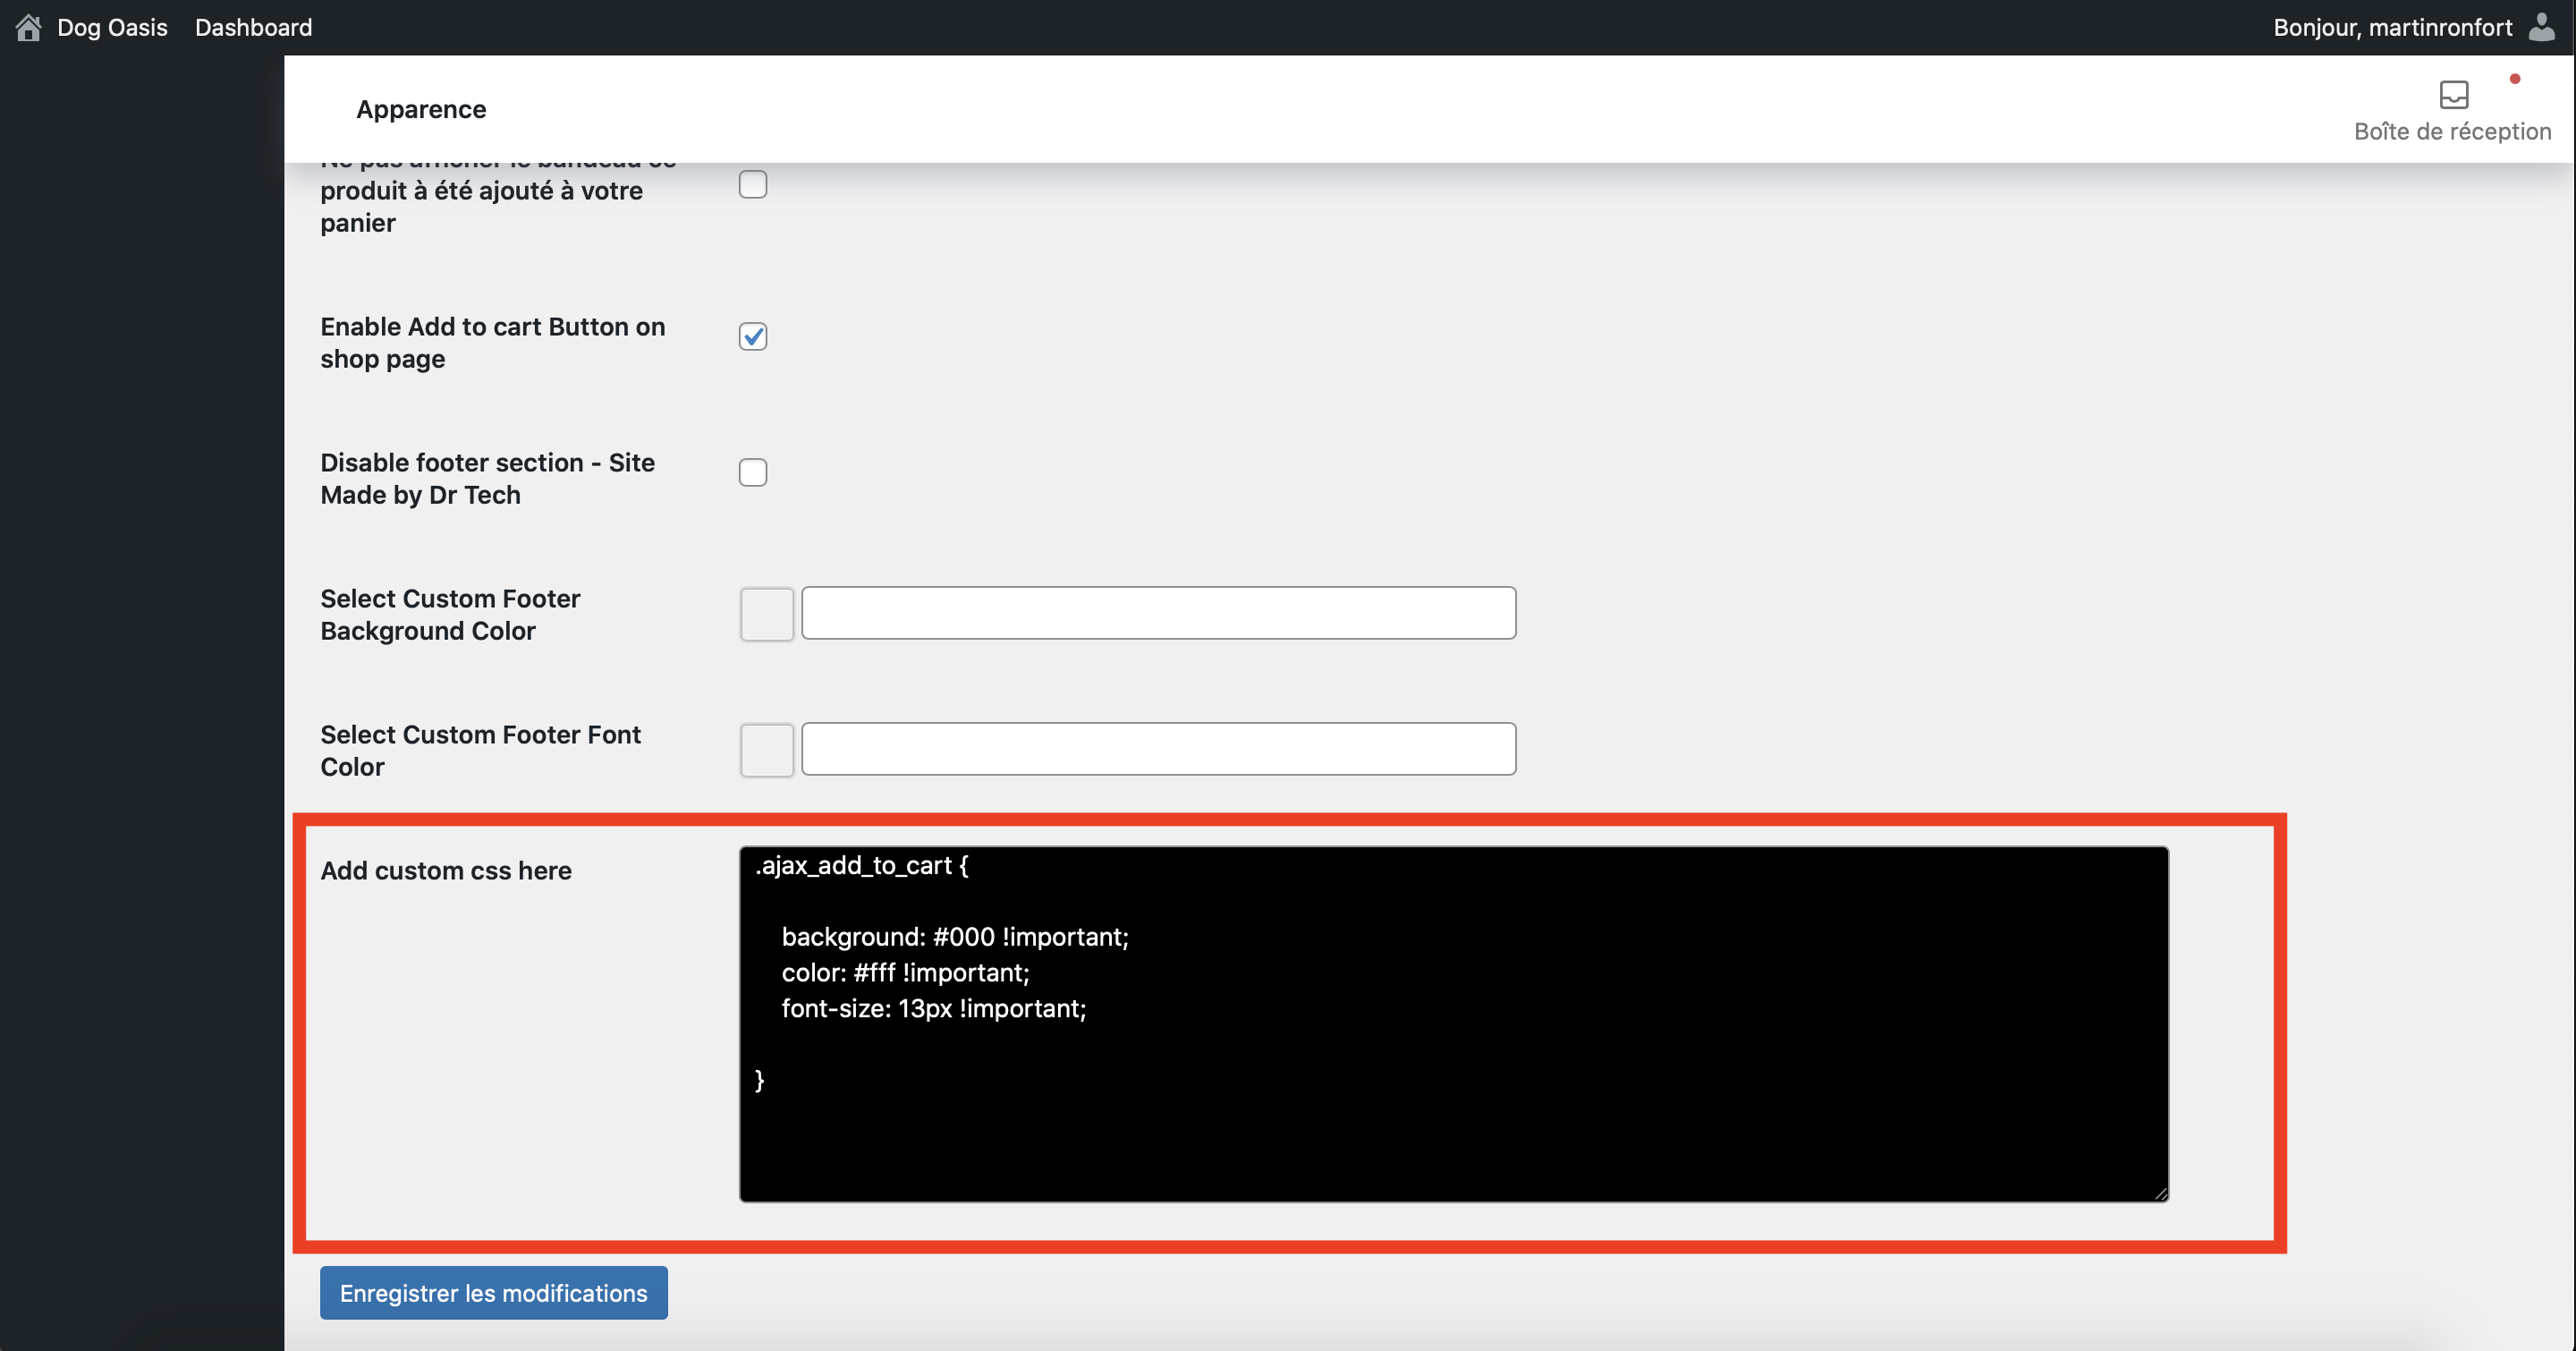
Task: Click the '.ajax_add_to_cart {' css line
Action: click(861, 866)
